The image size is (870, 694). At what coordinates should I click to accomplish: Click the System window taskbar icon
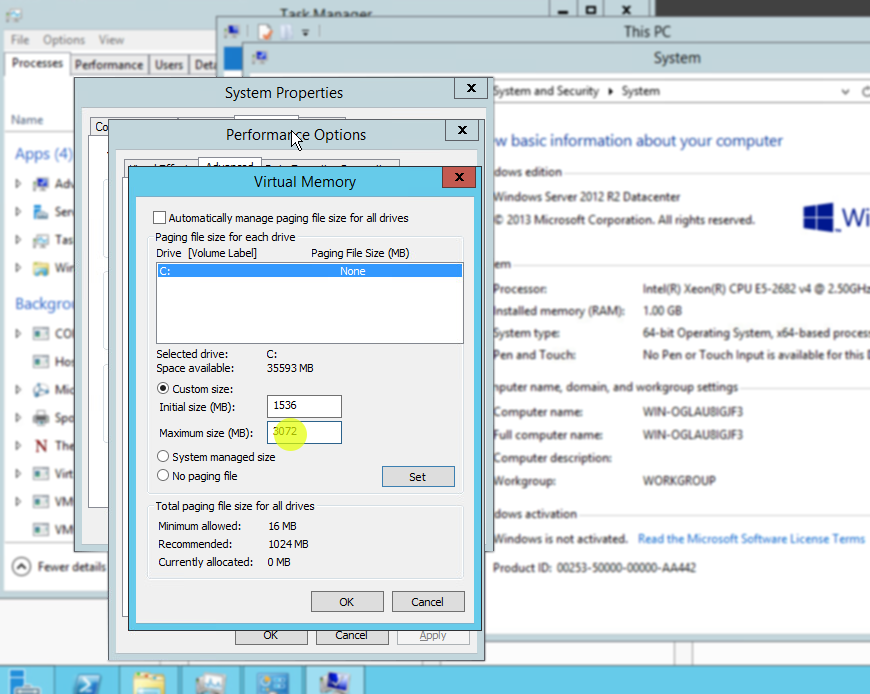point(334,682)
